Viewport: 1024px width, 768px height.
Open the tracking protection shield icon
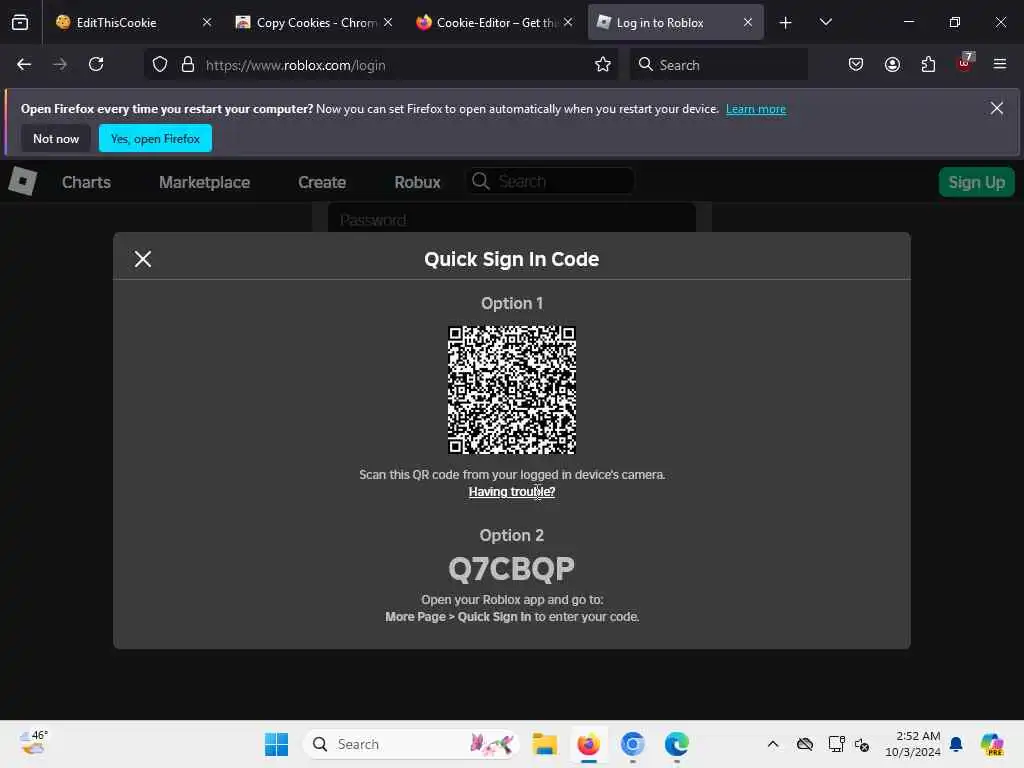pyautogui.click(x=160, y=65)
